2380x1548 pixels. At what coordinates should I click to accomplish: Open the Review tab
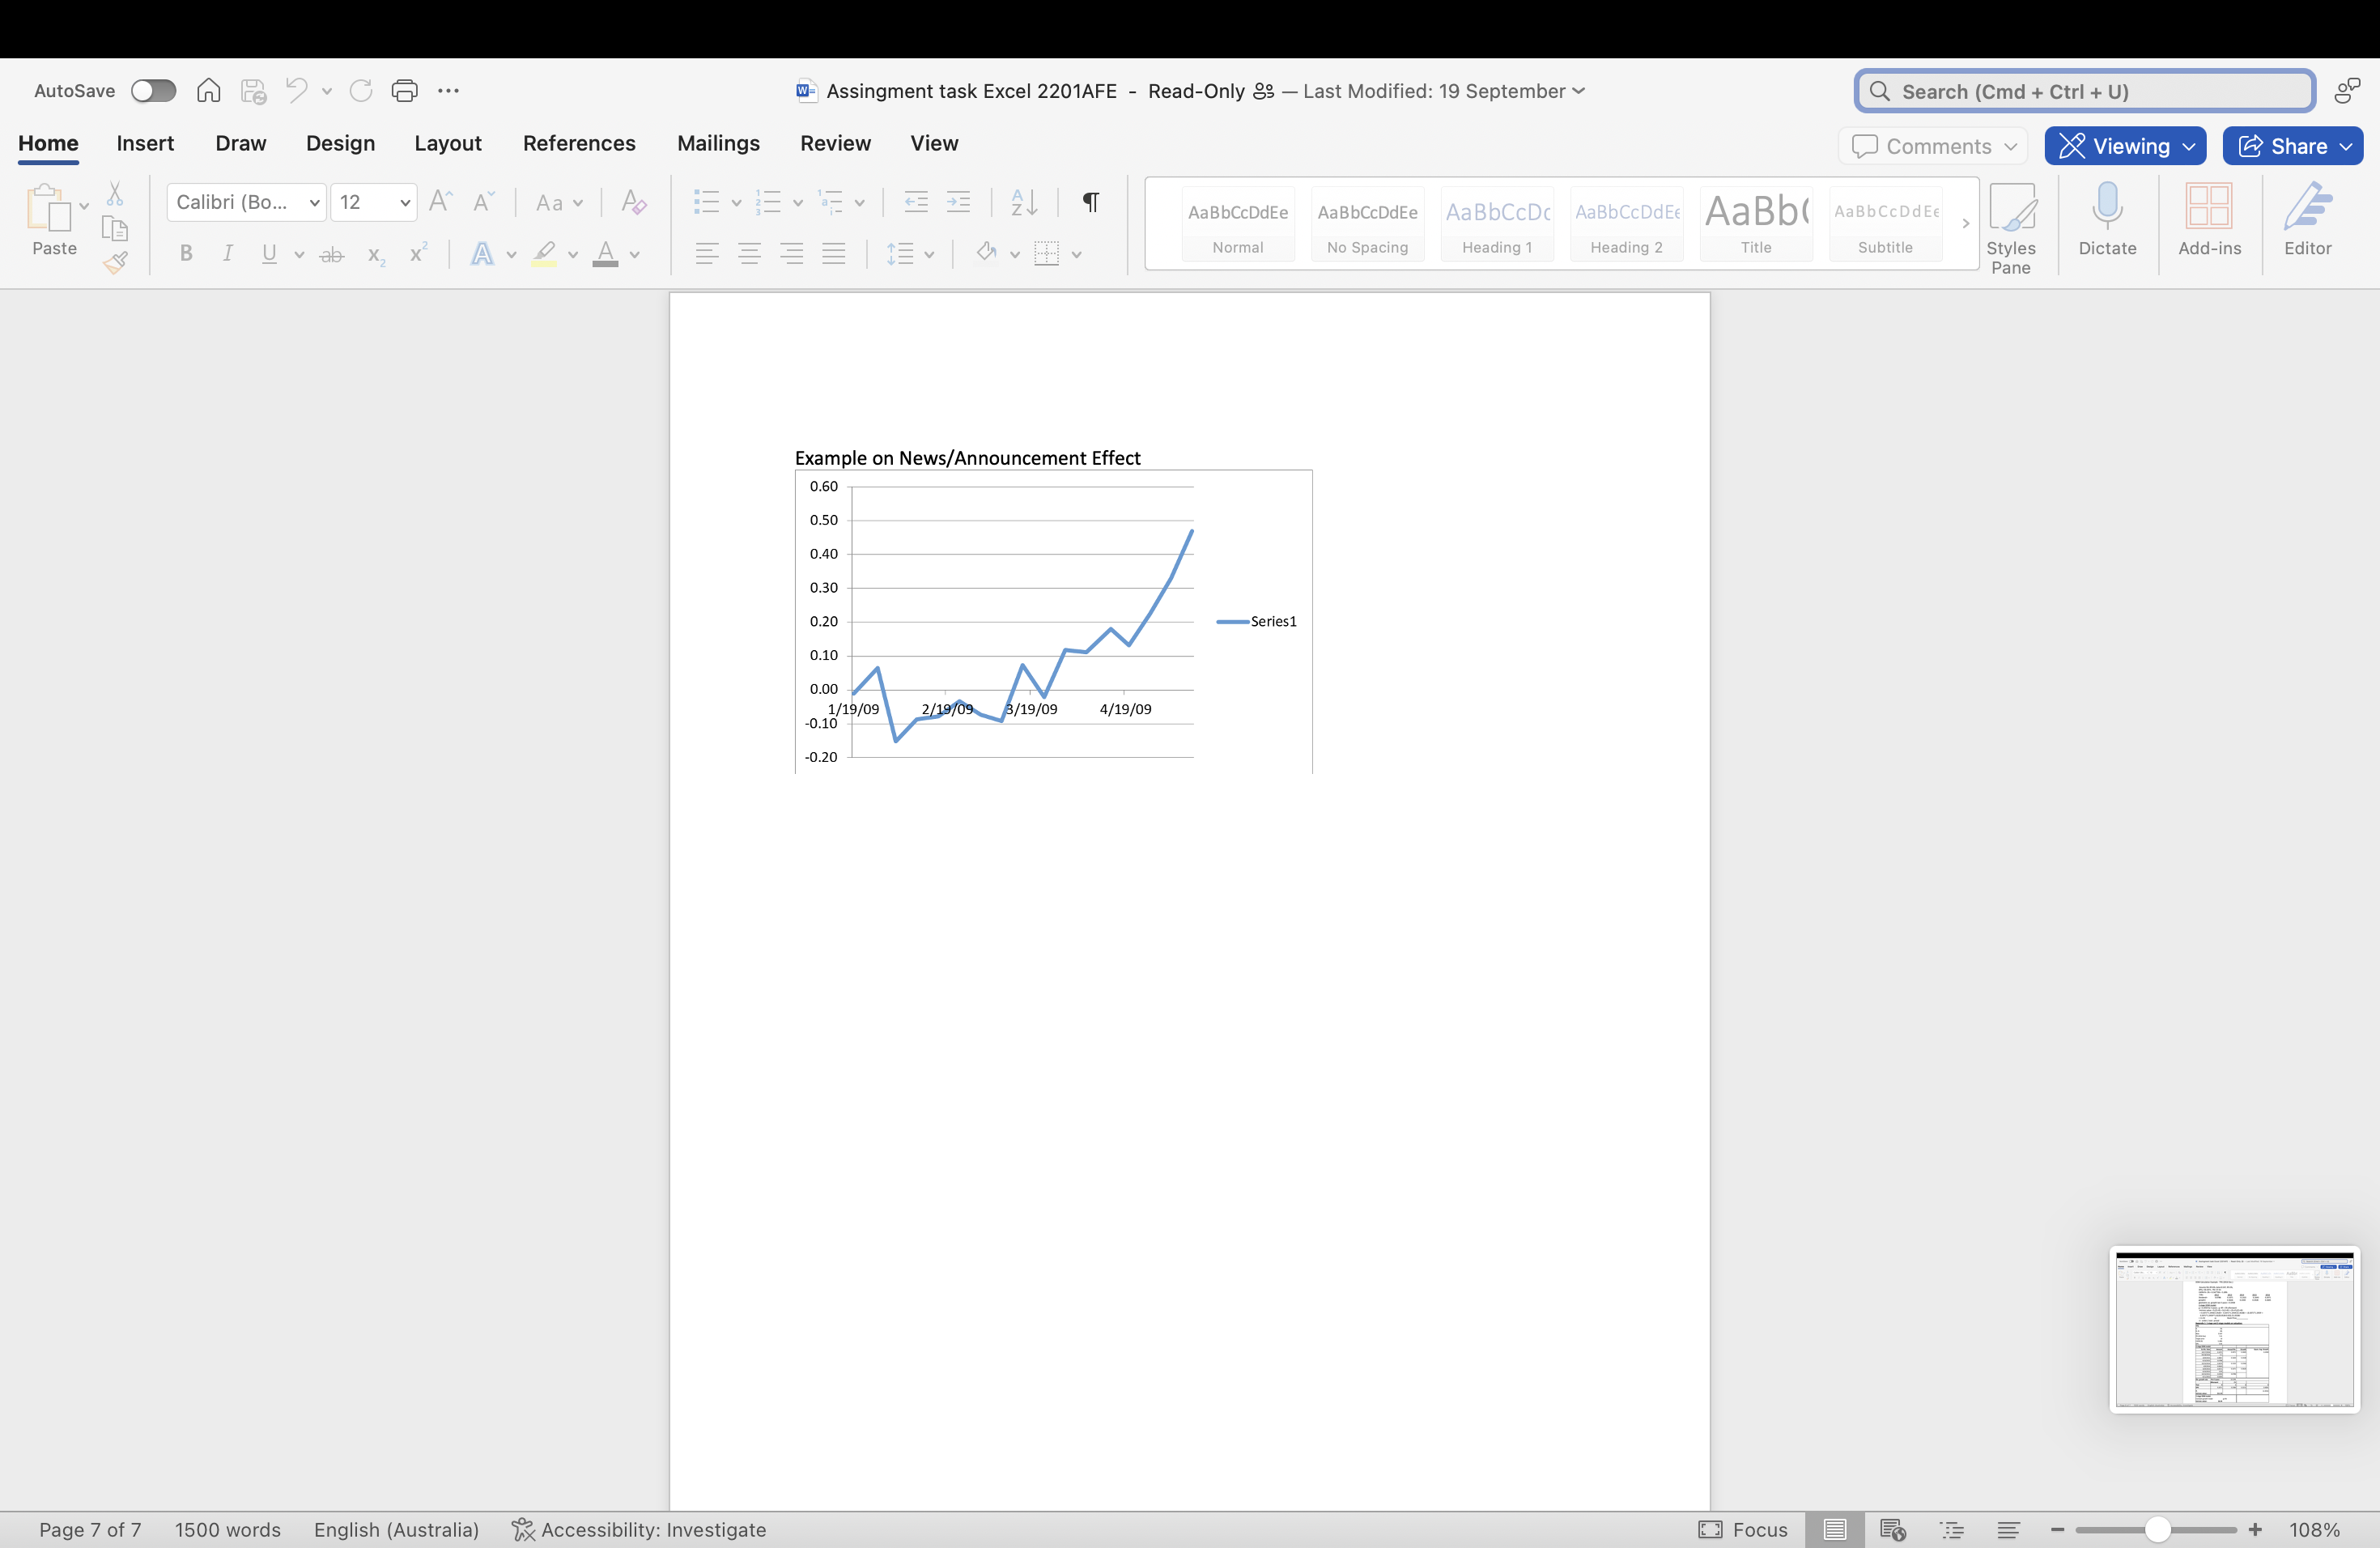pos(835,143)
